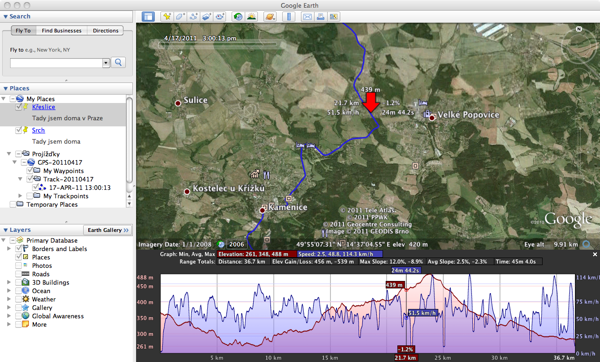
Task: Show historical imagery clock icon in the toolbar
Action: (238, 16)
